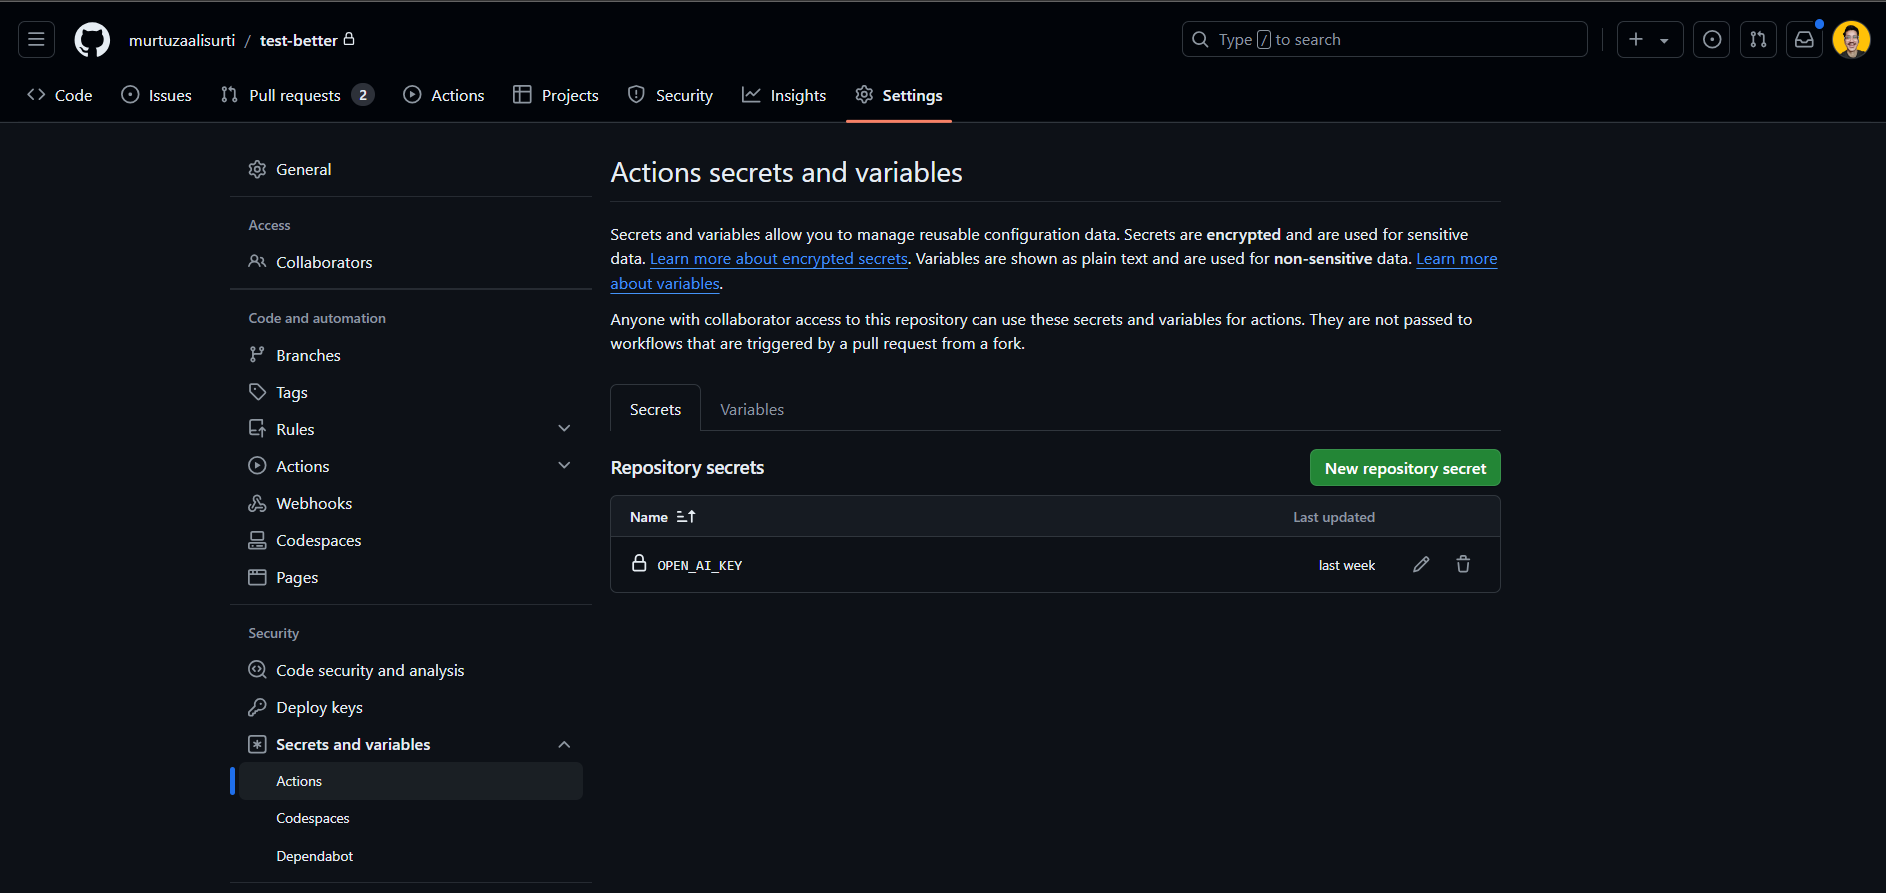The height and width of the screenshot is (893, 1886).
Task: Open the Issues tab
Action: click(157, 95)
